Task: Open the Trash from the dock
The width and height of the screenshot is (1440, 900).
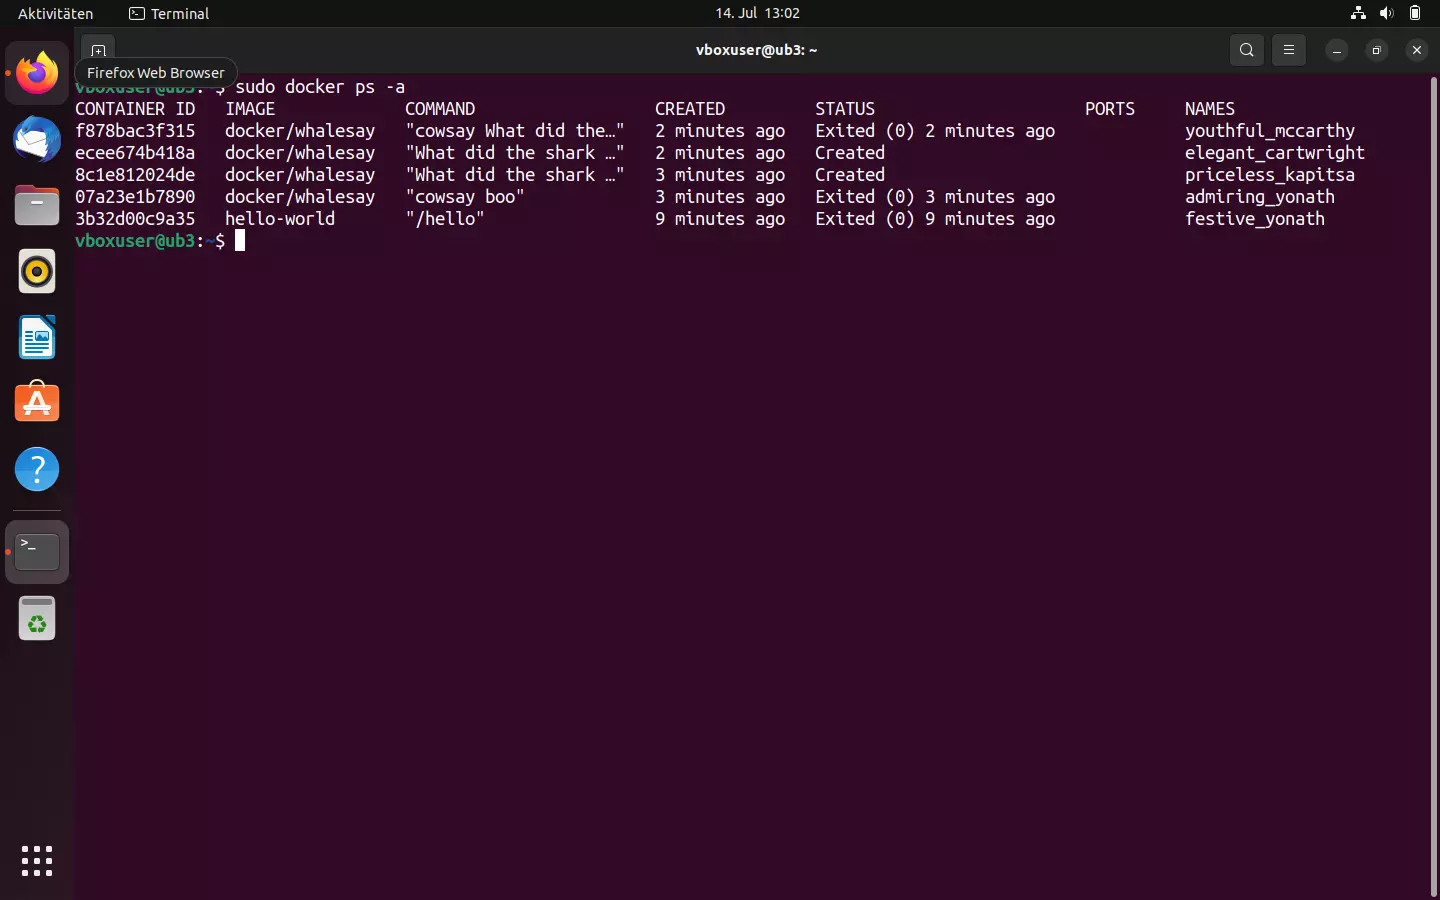Action: coord(37,619)
